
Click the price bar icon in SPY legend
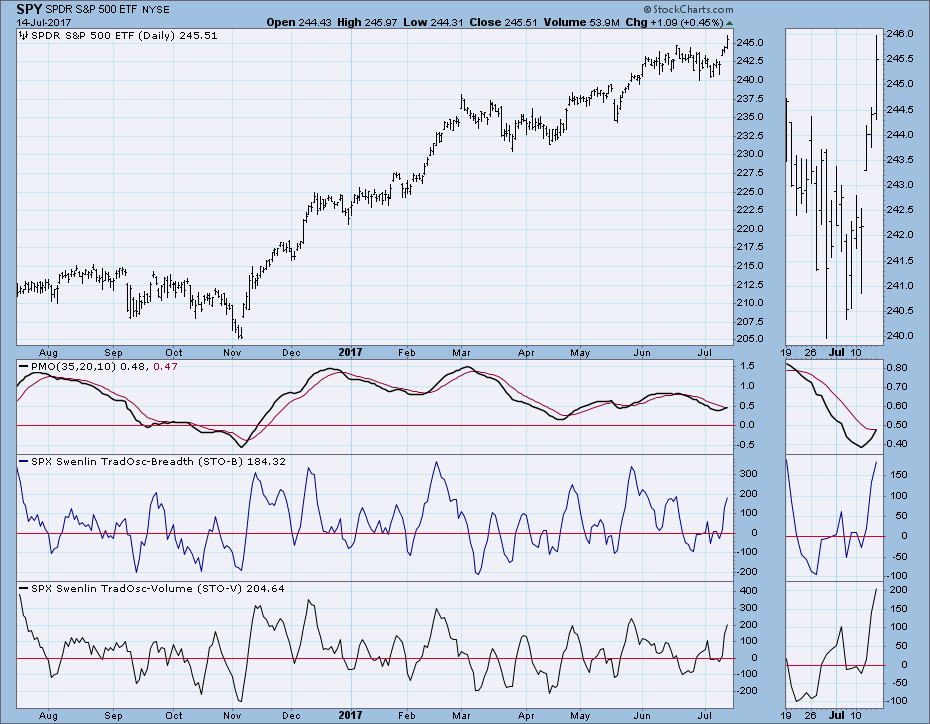coord(23,36)
